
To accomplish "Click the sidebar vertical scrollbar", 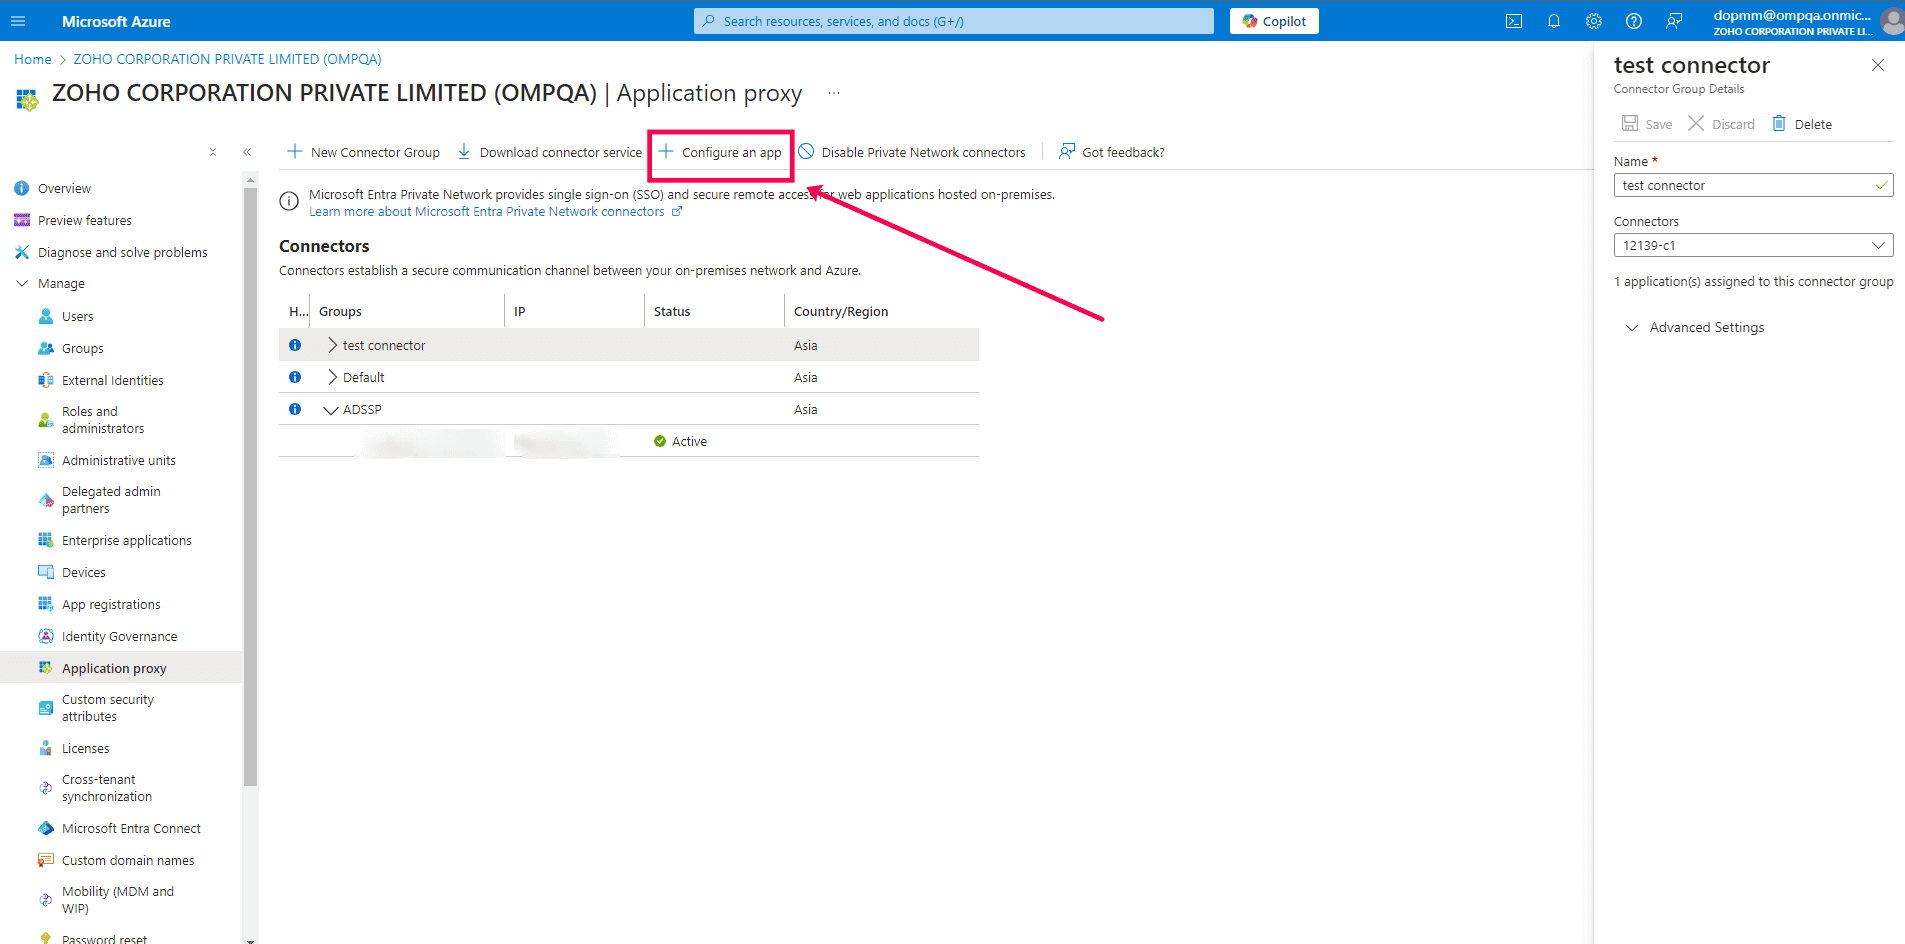I will [x=250, y=486].
